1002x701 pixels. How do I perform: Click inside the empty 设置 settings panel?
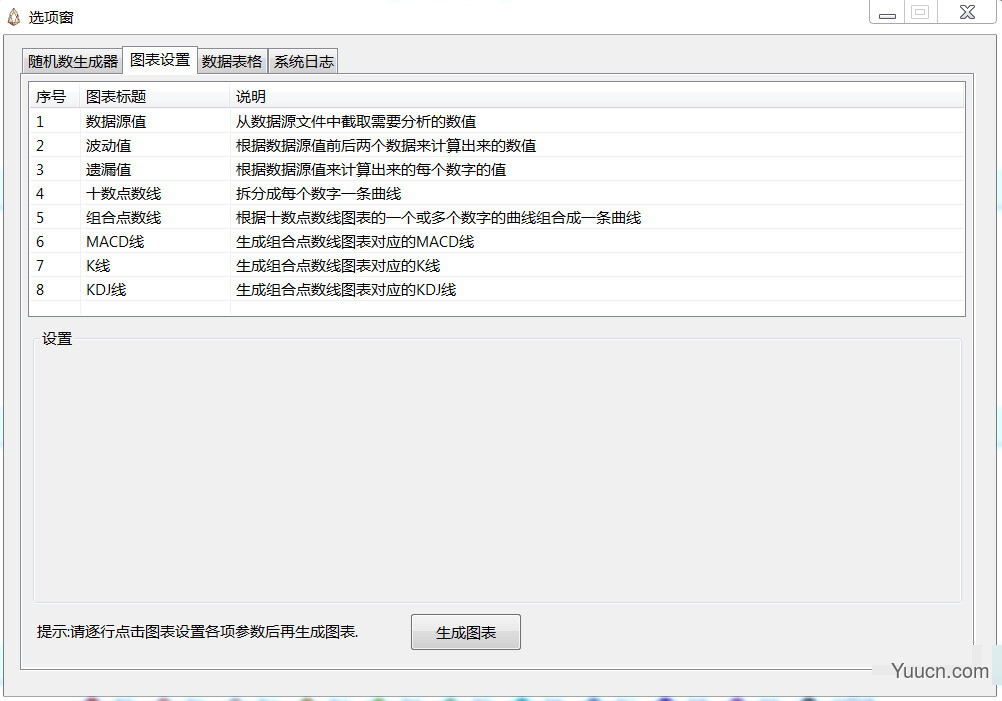[x=500, y=470]
